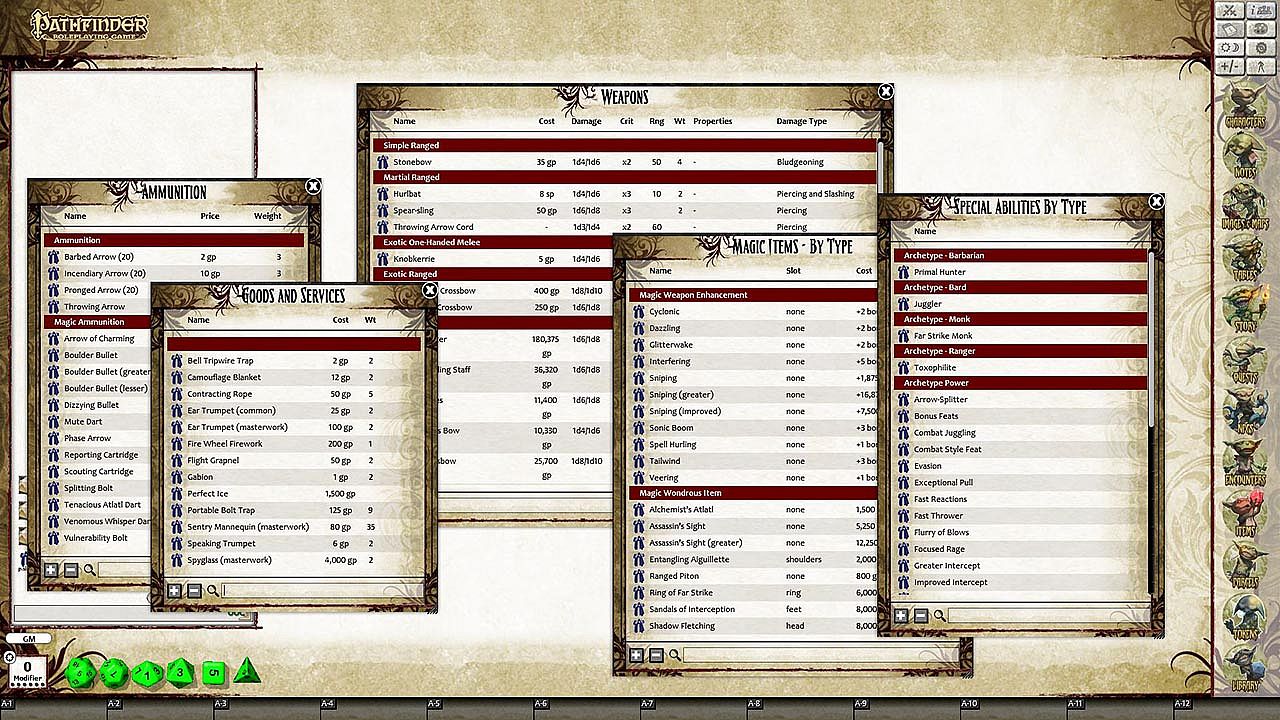Image resolution: width=1280 pixels, height=720 pixels.
Task: Open the Story sidebar section
Action: coord(1245,310)
